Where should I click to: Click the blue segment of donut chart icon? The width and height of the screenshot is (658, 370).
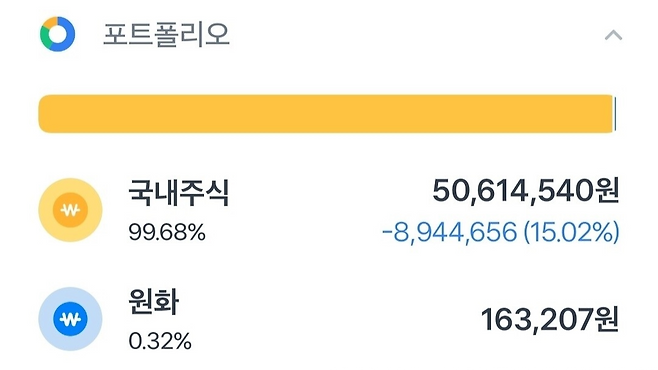pyautogui.click(x=67, y=40)
